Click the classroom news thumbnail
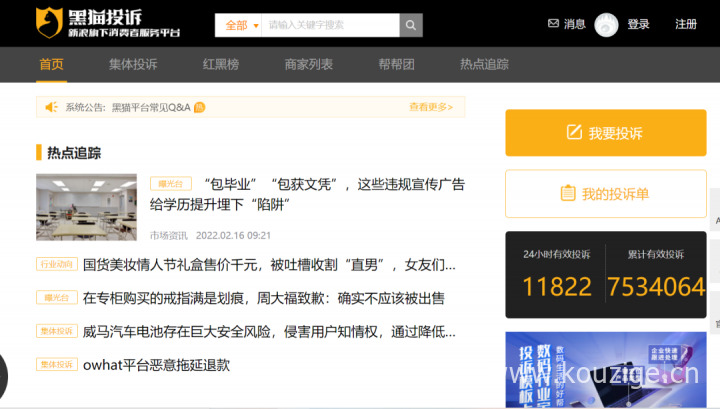This screenshot has width=720, height=409. pyautogui.click(x=86, y=207)
